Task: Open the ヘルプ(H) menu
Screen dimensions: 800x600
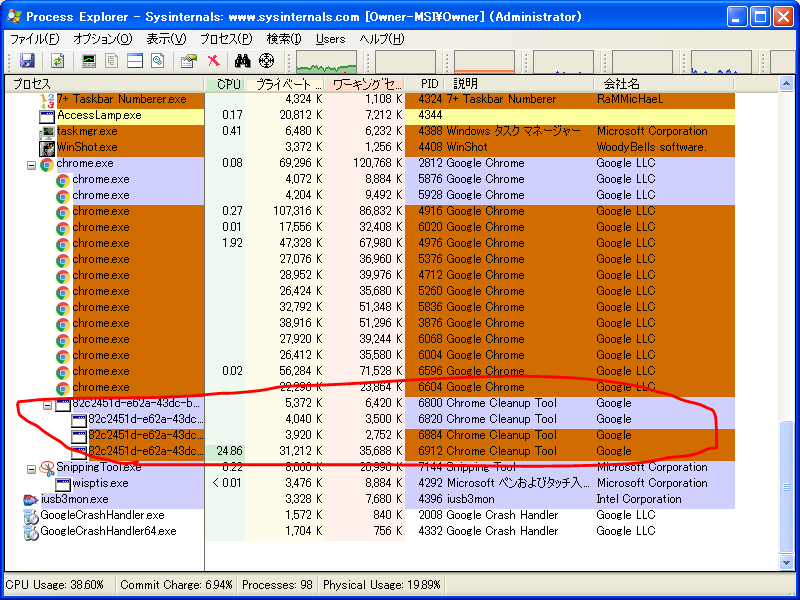Action: click(382, 39)
